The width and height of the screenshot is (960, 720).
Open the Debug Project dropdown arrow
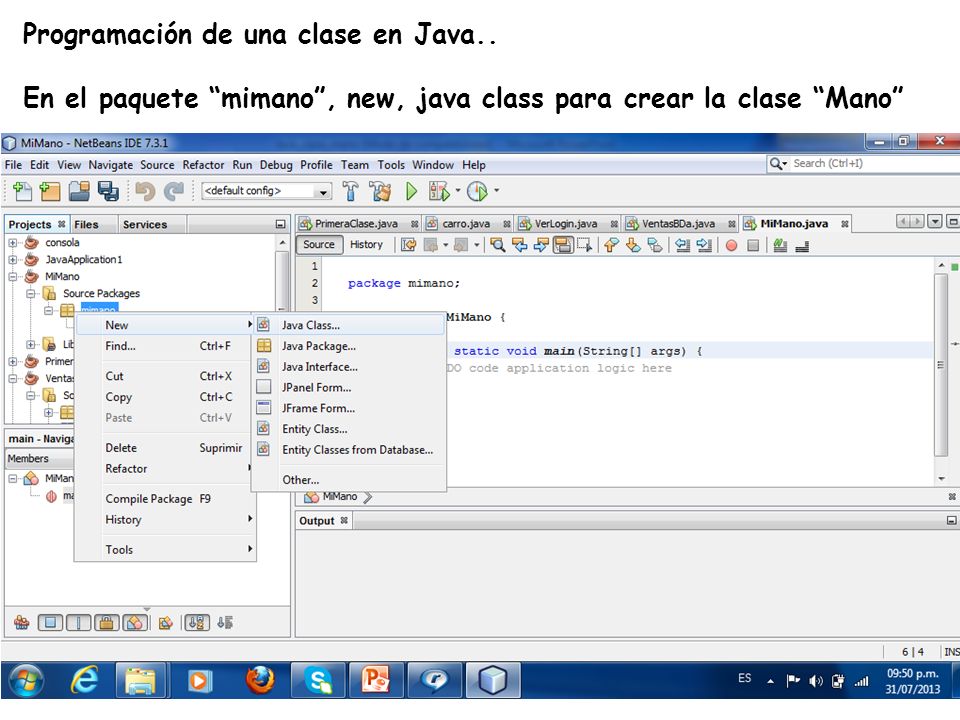click(x=458, y=191)
